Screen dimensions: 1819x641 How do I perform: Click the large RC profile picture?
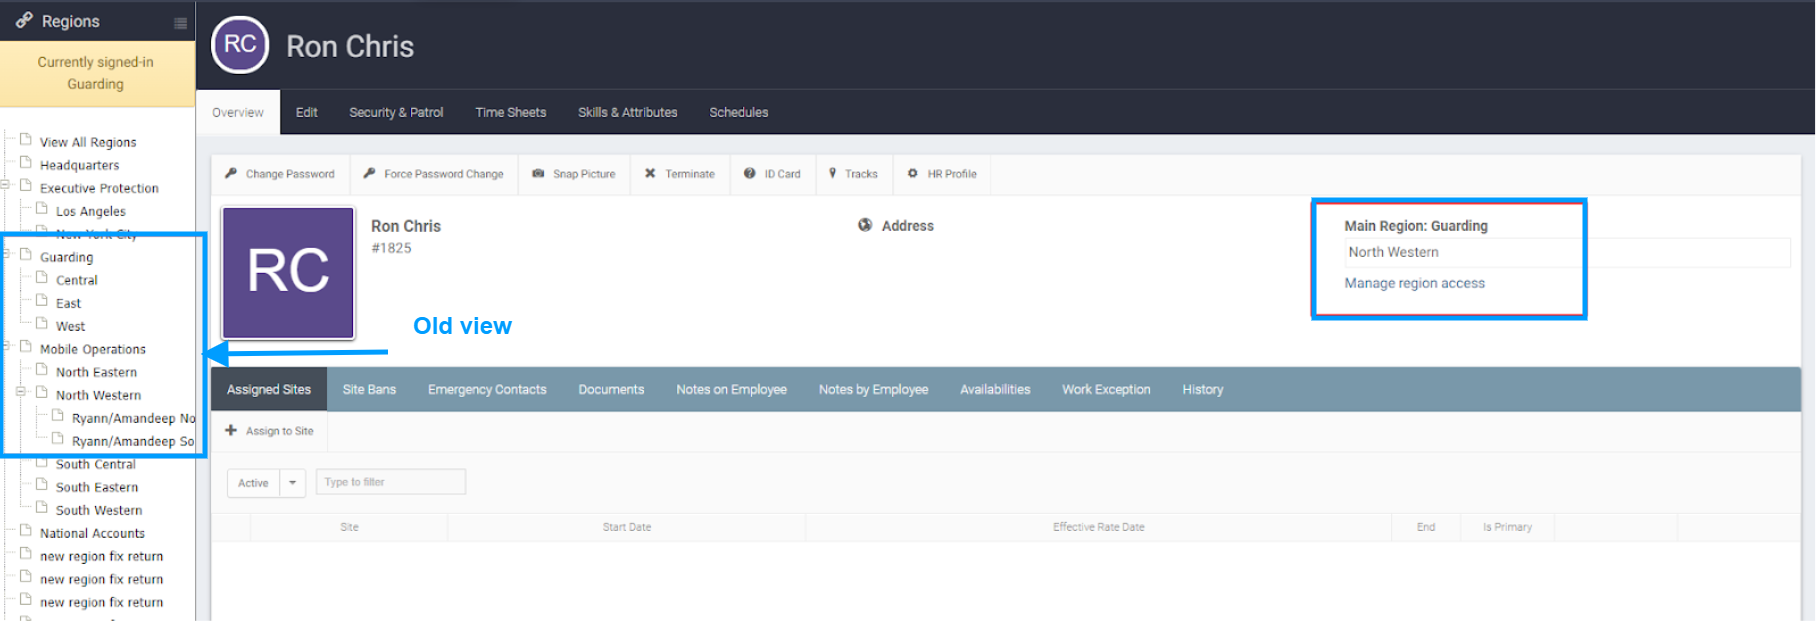pyautogui.click(x=288, y=272)
